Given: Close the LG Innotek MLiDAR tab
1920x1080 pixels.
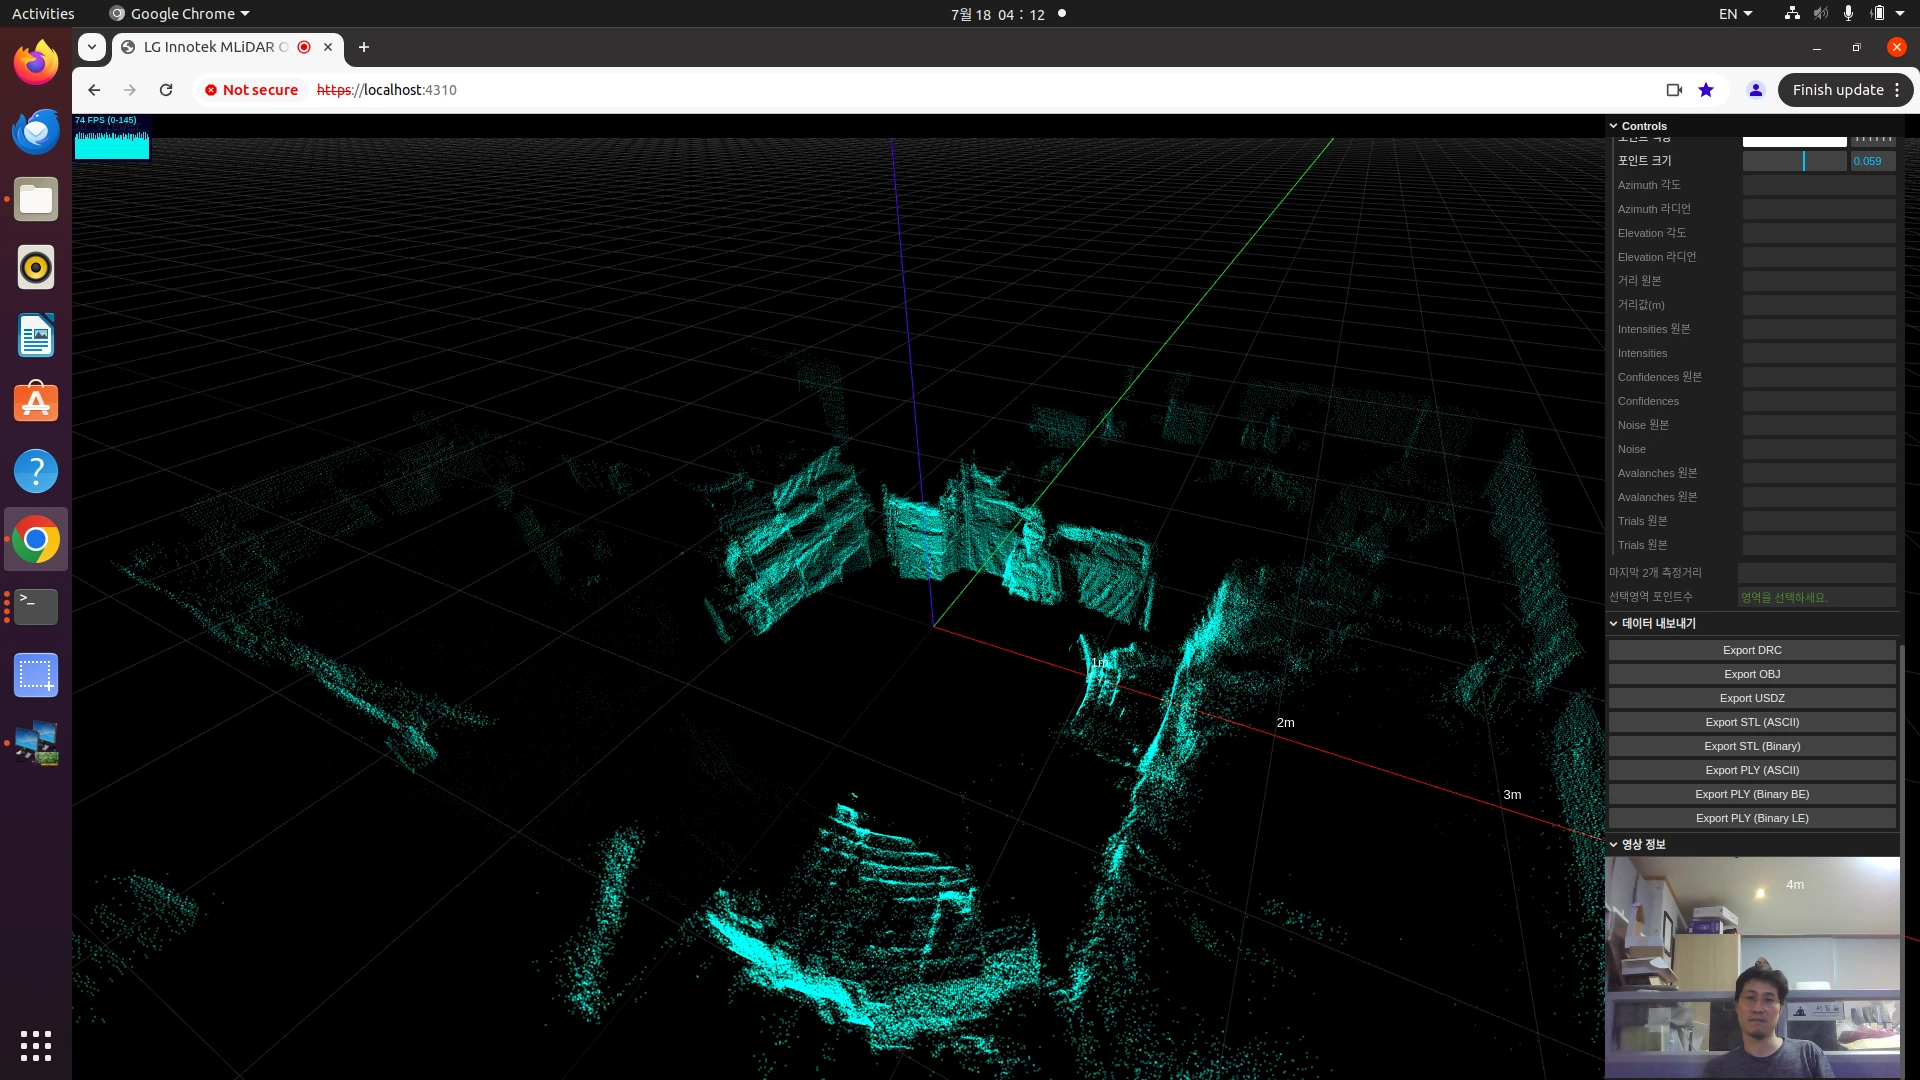Looking at the screenshot, I should [x=328, y=47].
